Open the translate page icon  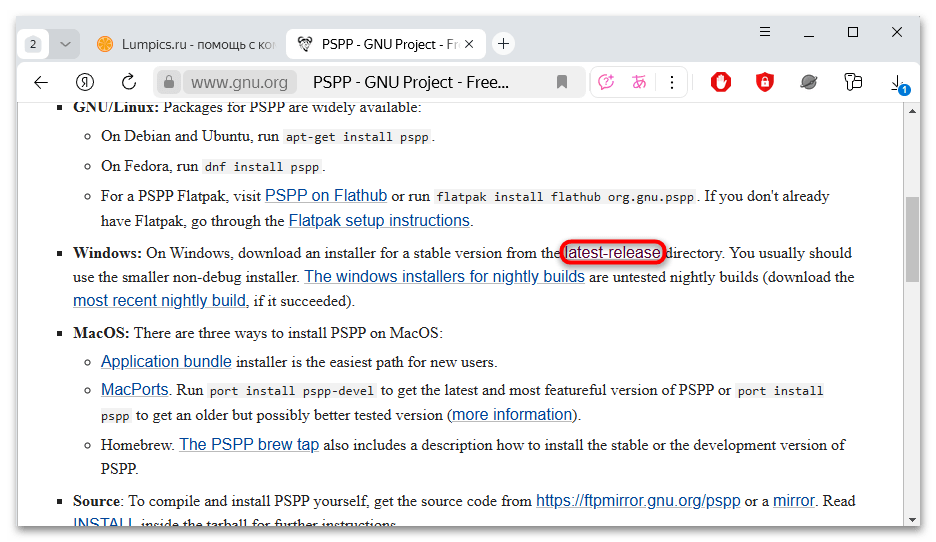tap(639, 82)
